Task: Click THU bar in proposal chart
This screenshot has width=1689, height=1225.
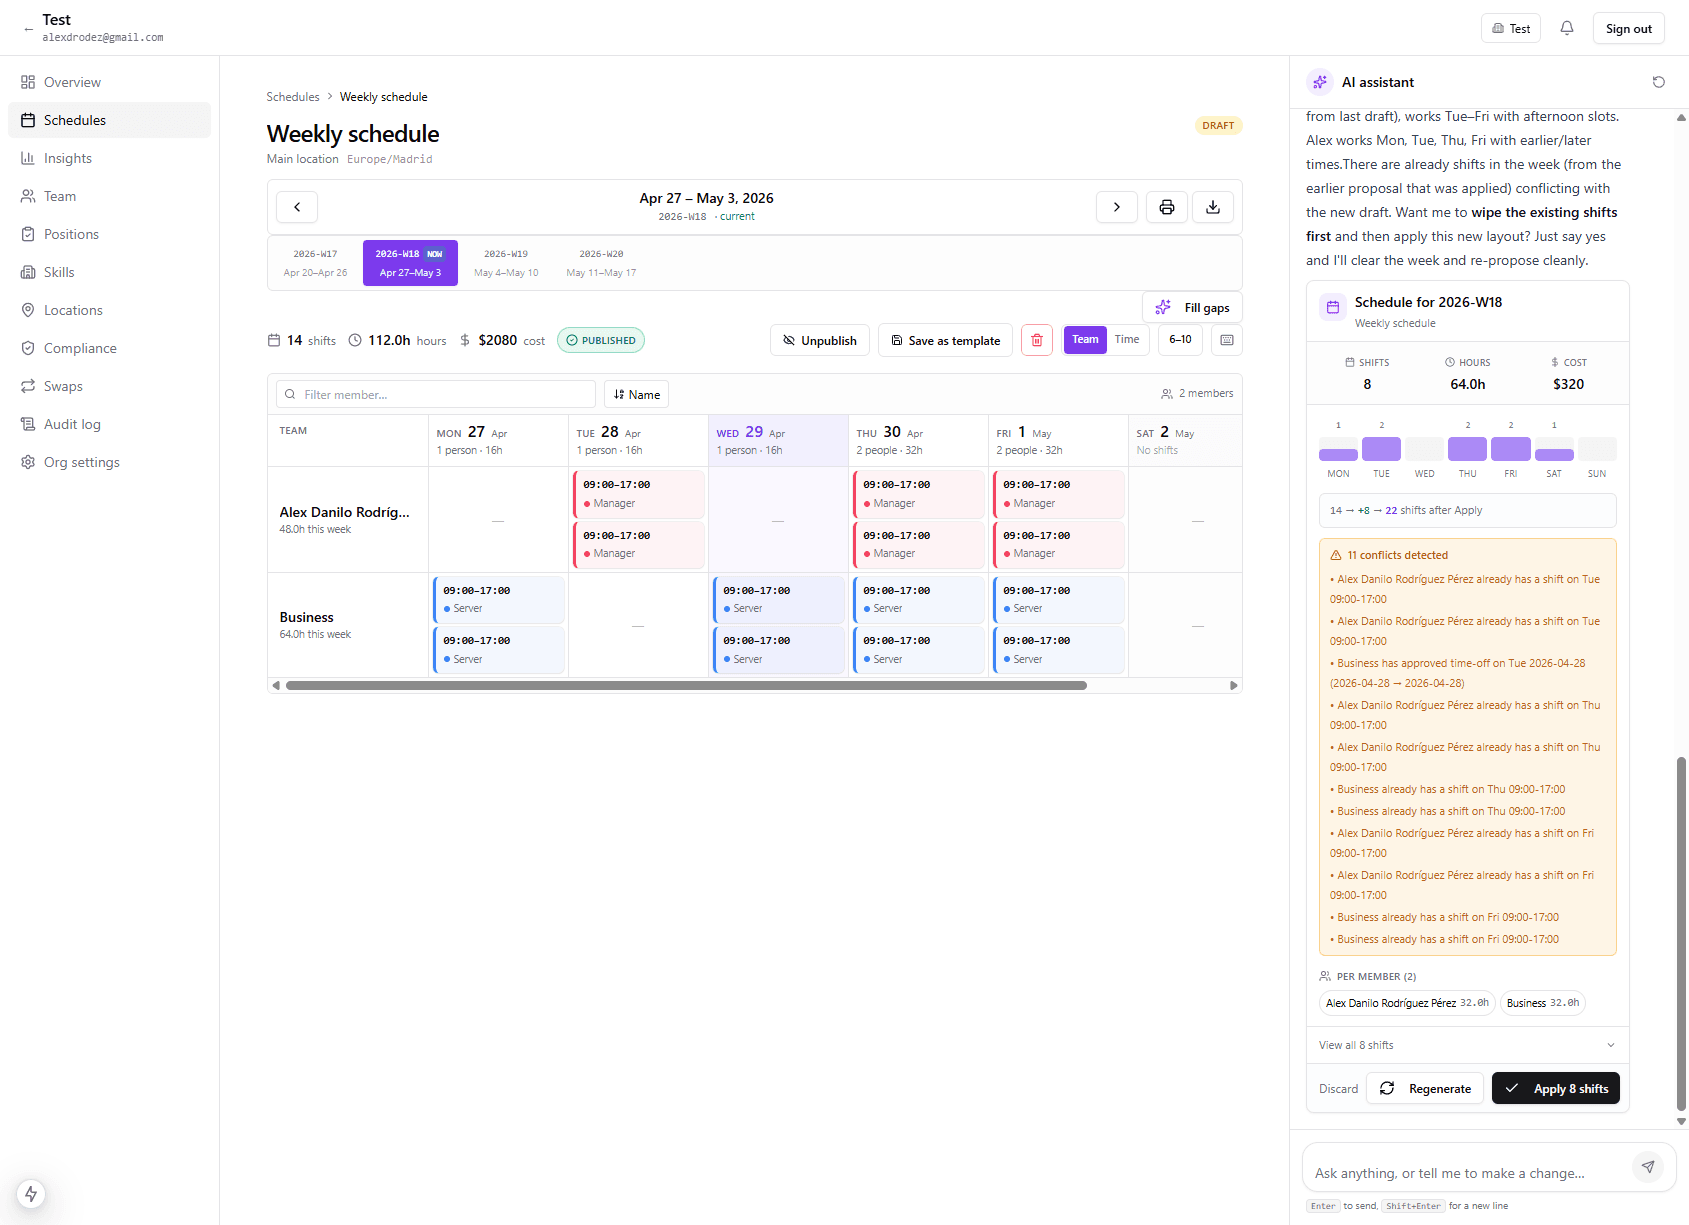Action: 1467,448
